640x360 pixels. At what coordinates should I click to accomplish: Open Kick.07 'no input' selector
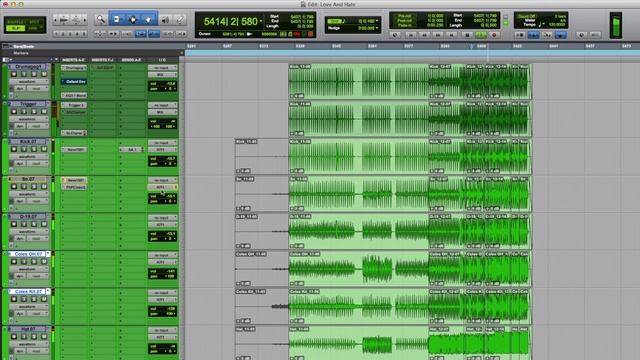162,143
